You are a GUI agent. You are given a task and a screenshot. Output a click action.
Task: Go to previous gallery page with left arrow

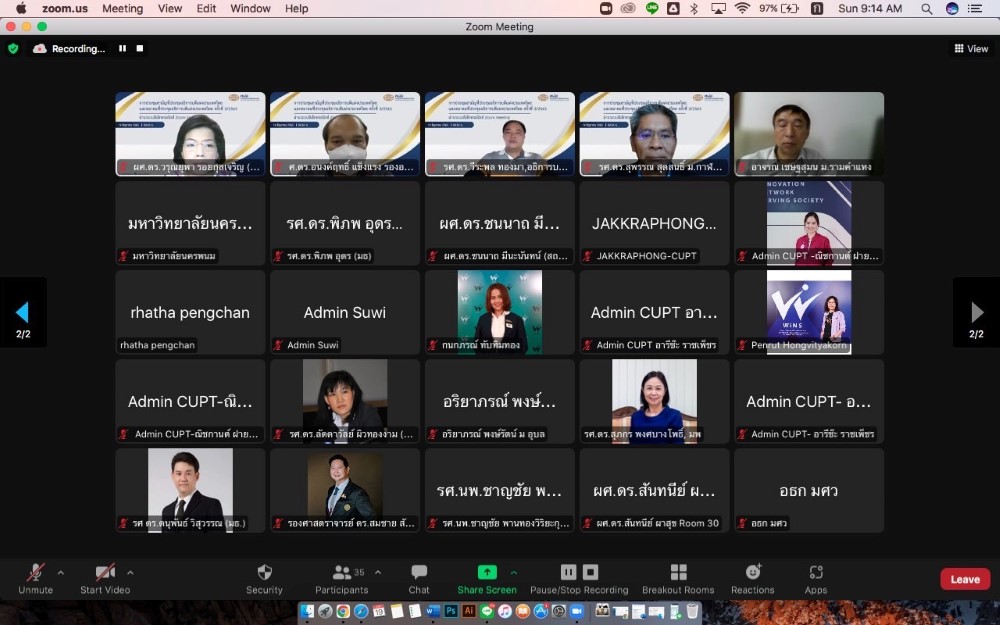tap(22, 313)
